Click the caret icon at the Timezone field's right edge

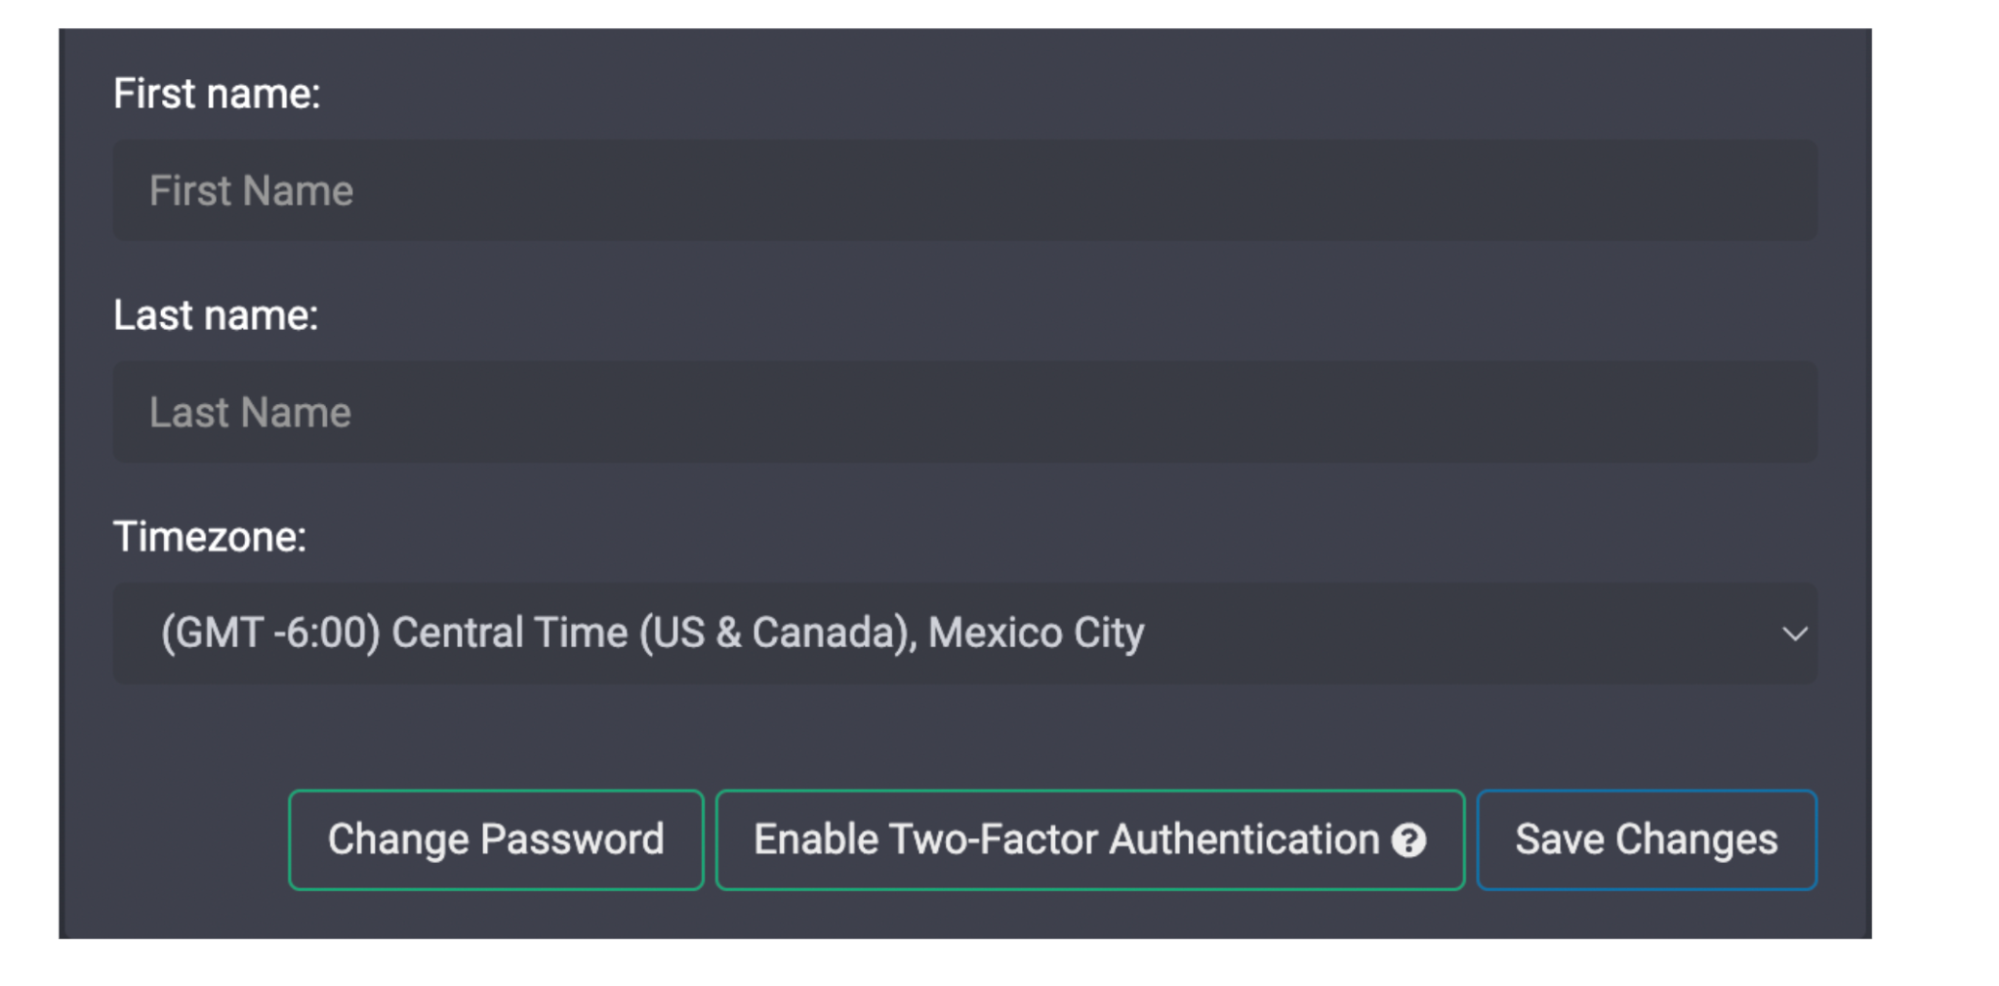1797,633
